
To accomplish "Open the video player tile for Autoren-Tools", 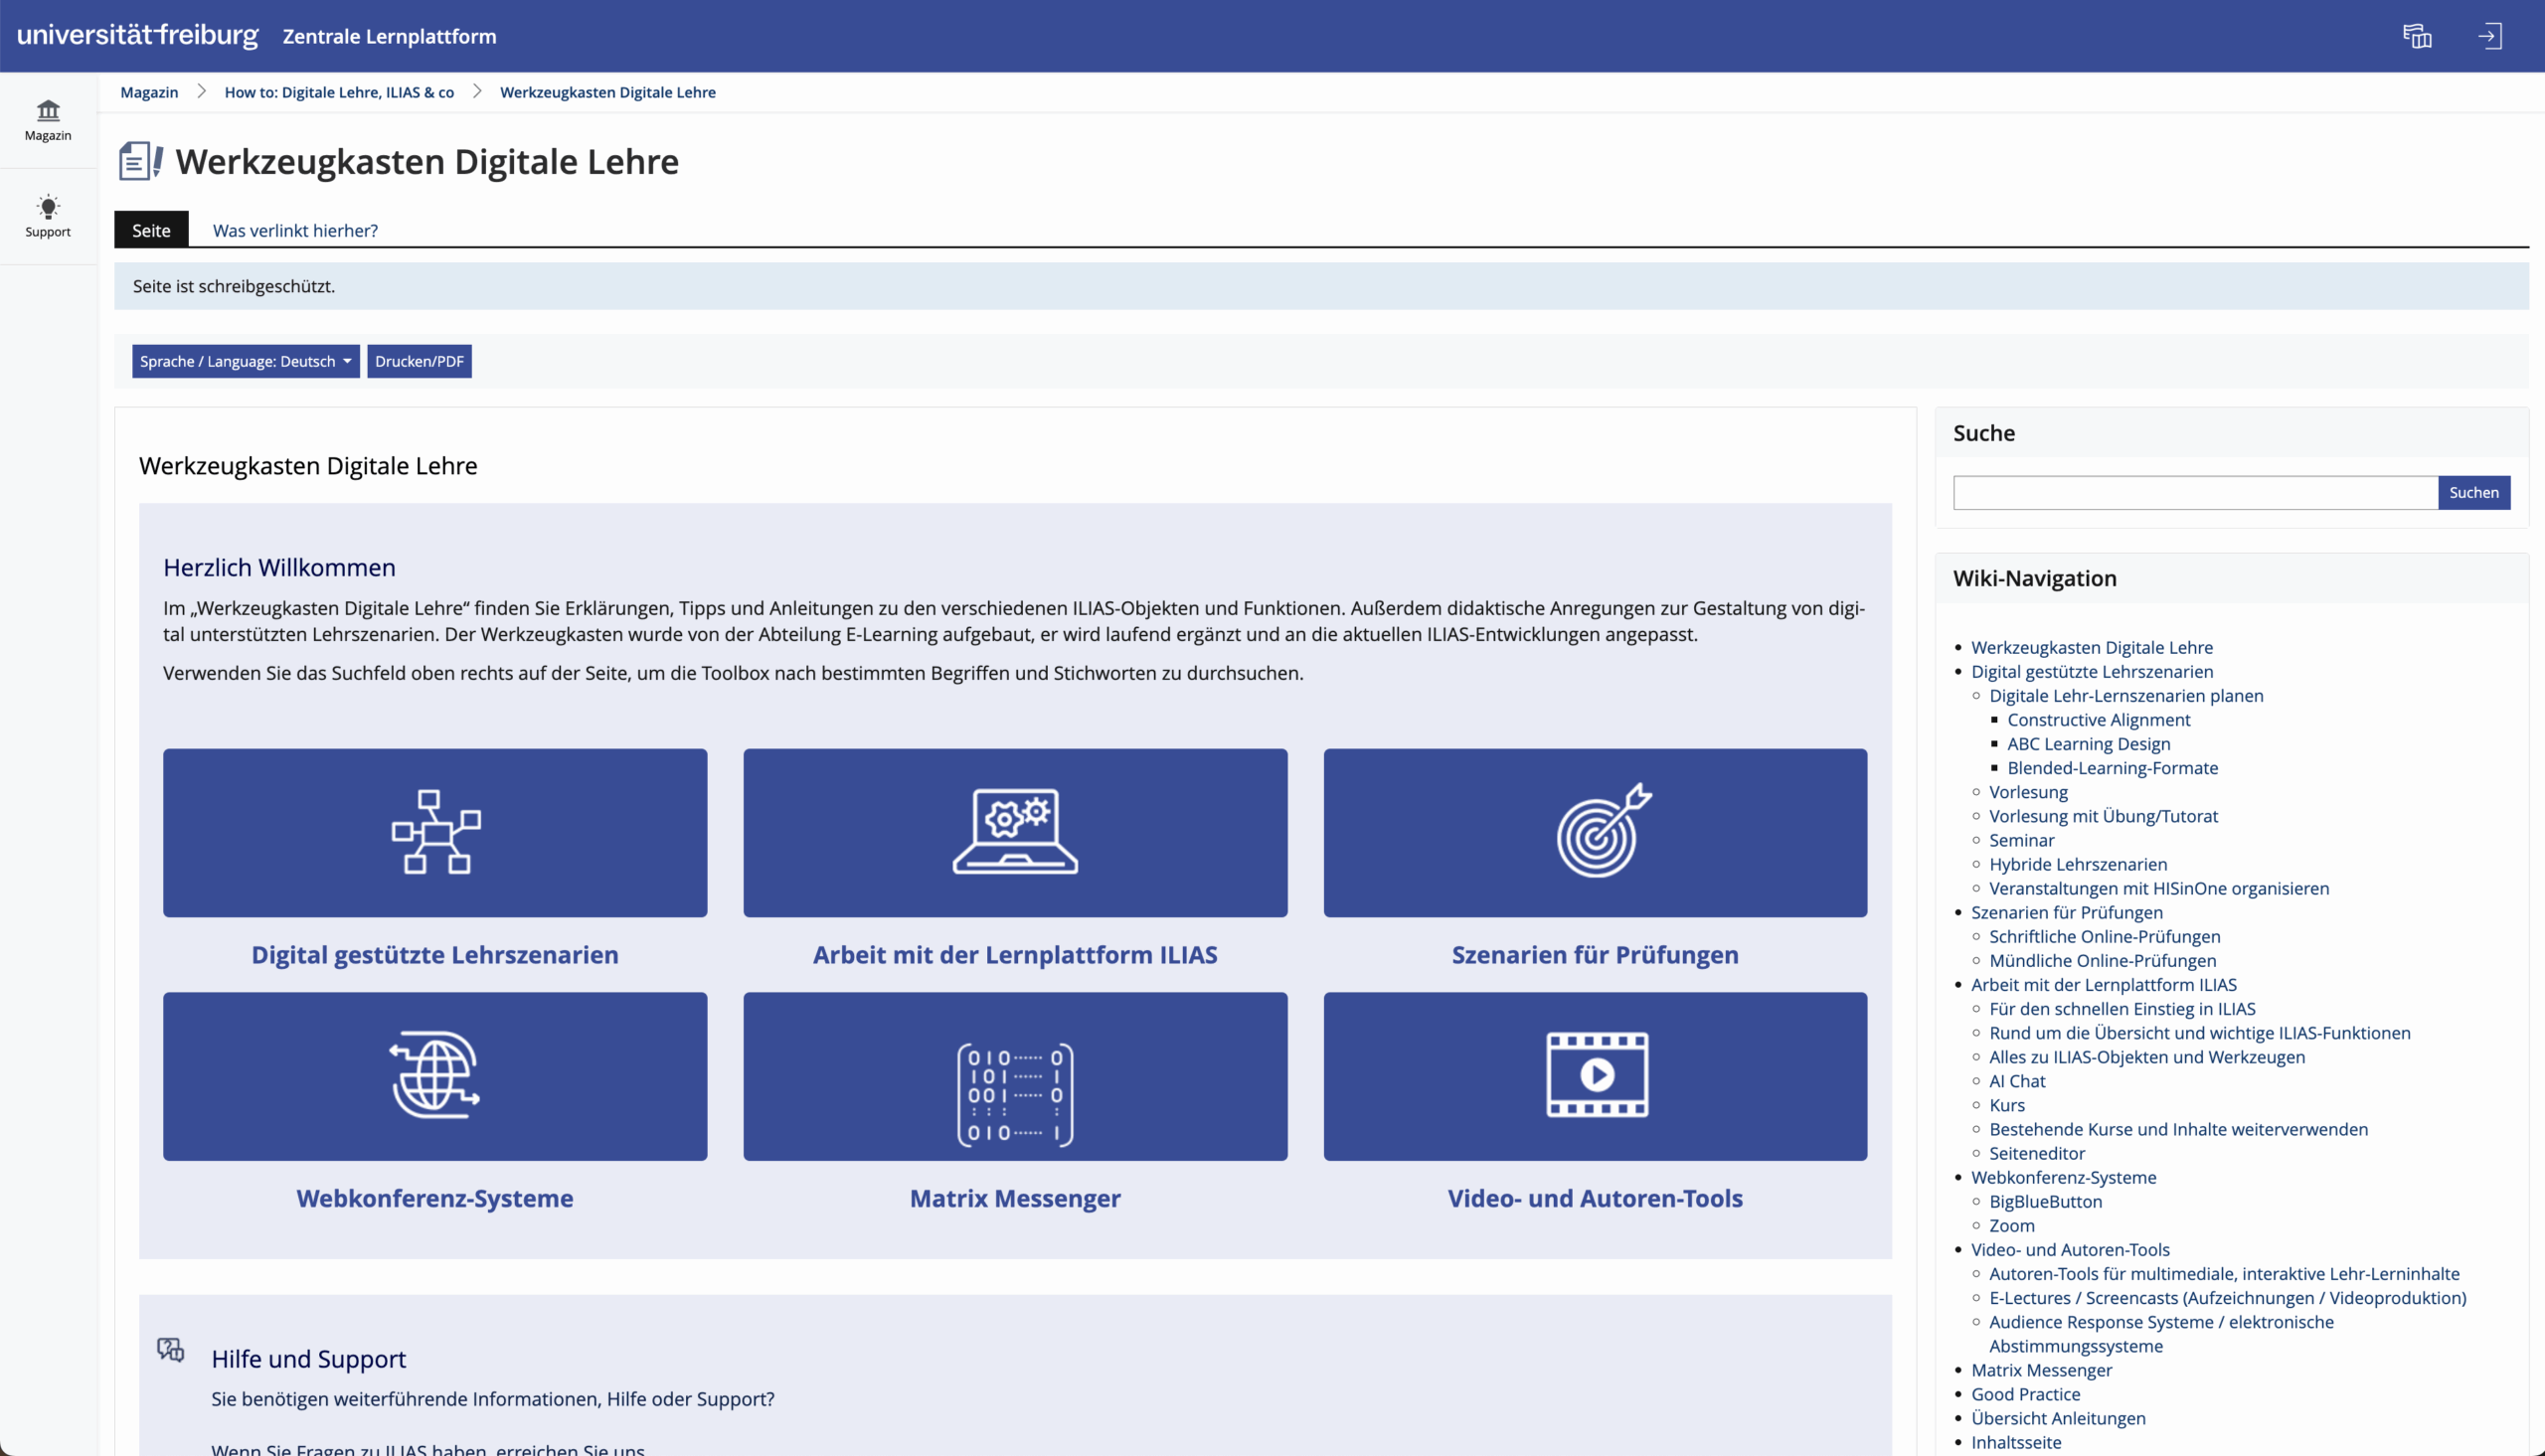I will pyautogui.click(x=1595, y=1076).
